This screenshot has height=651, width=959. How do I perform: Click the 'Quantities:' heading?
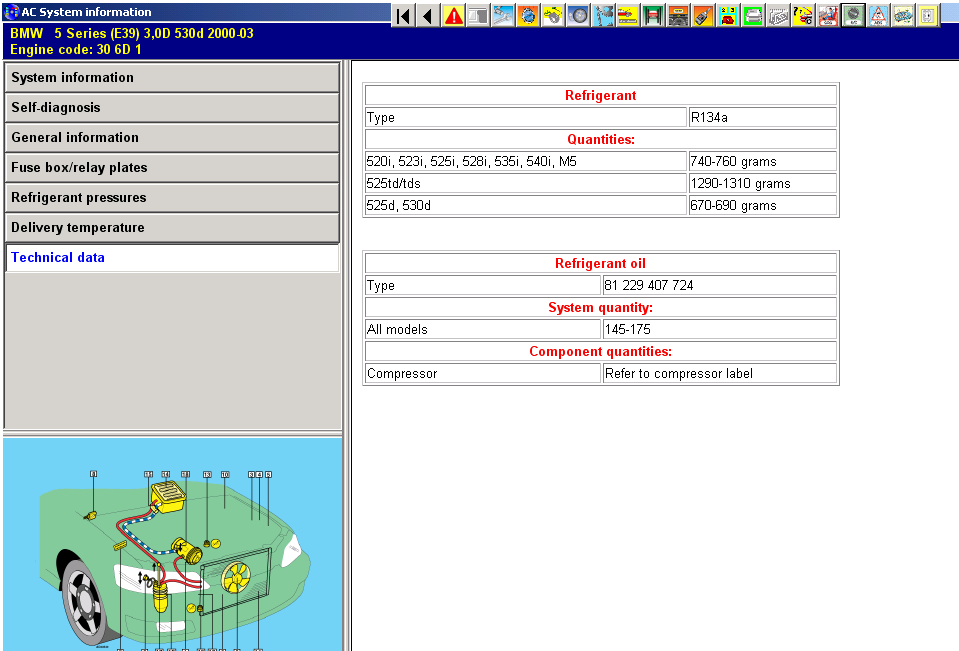(x=601, y=140)
